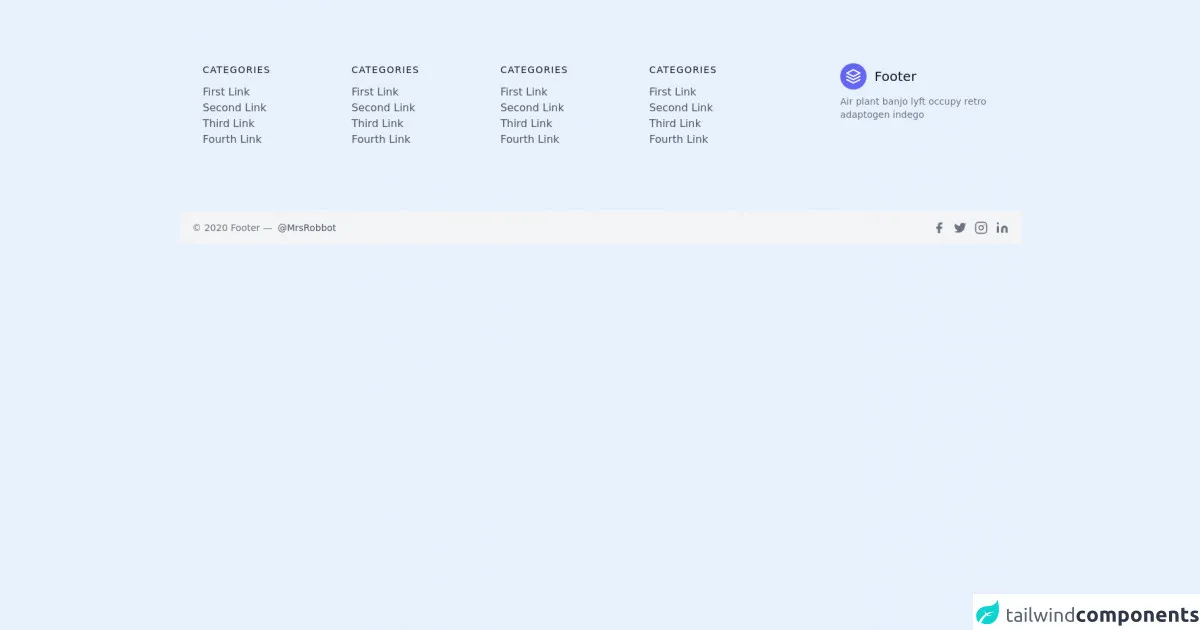Click Second Link in the fourth Categories column
The image size is (1200, 630).
click(681, 108)
